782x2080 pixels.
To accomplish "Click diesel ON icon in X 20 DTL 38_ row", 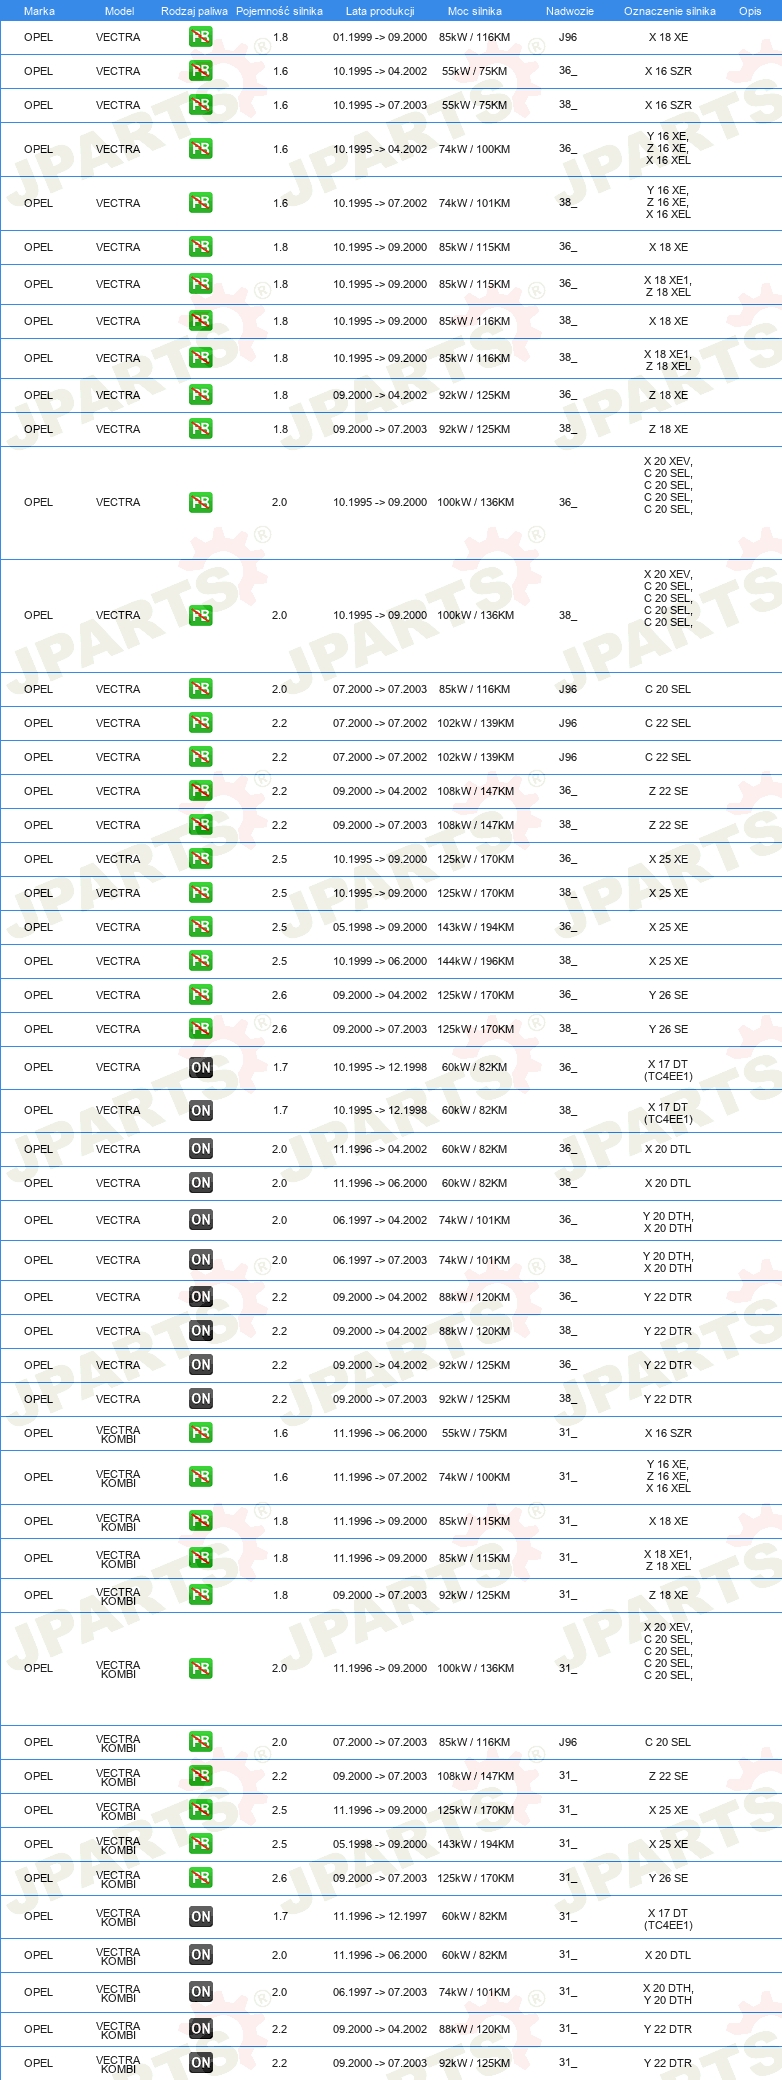I will 201,1183.
